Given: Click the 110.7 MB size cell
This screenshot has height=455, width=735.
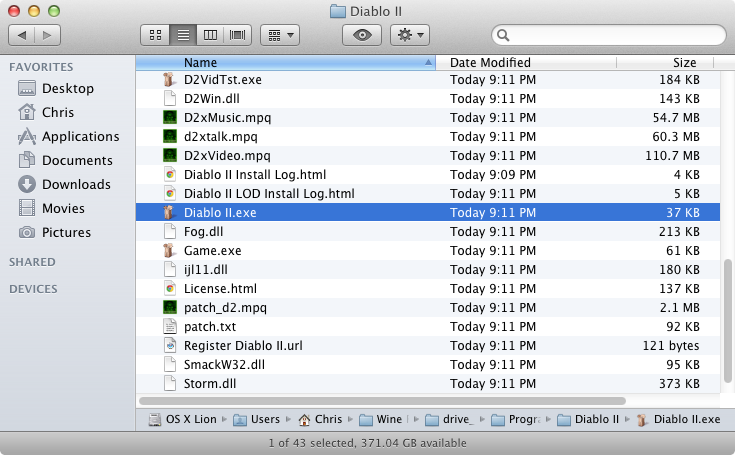Looking at the screenshot, I should (x=672, y=156).
